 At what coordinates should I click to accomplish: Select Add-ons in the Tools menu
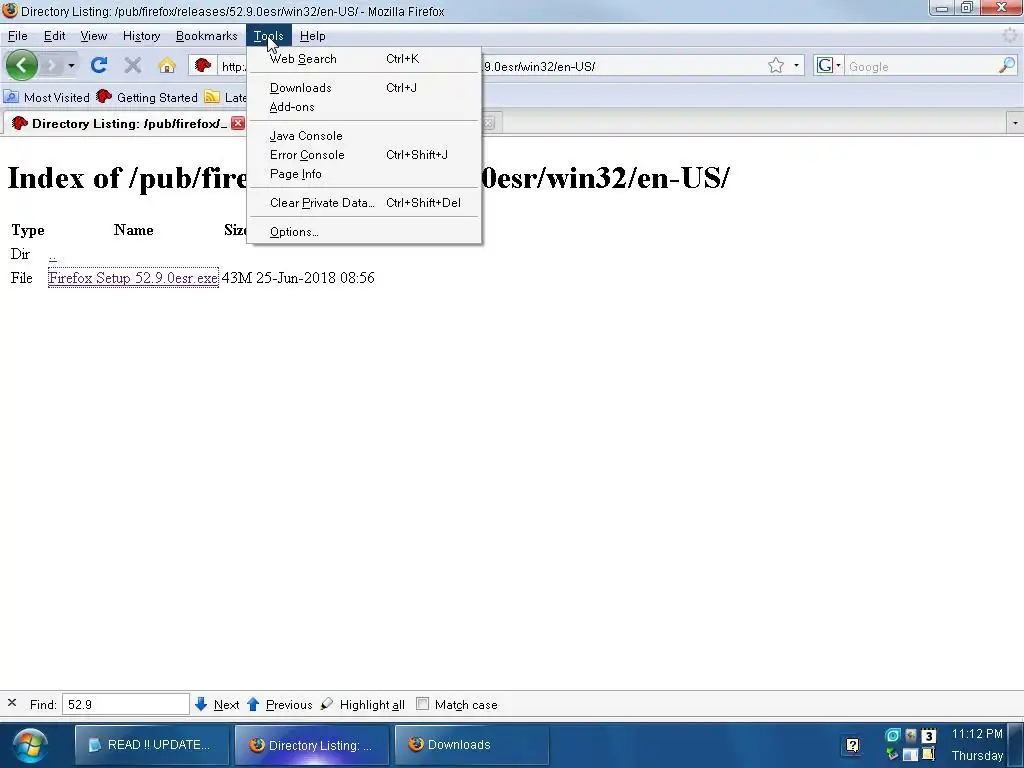(364, 106)
